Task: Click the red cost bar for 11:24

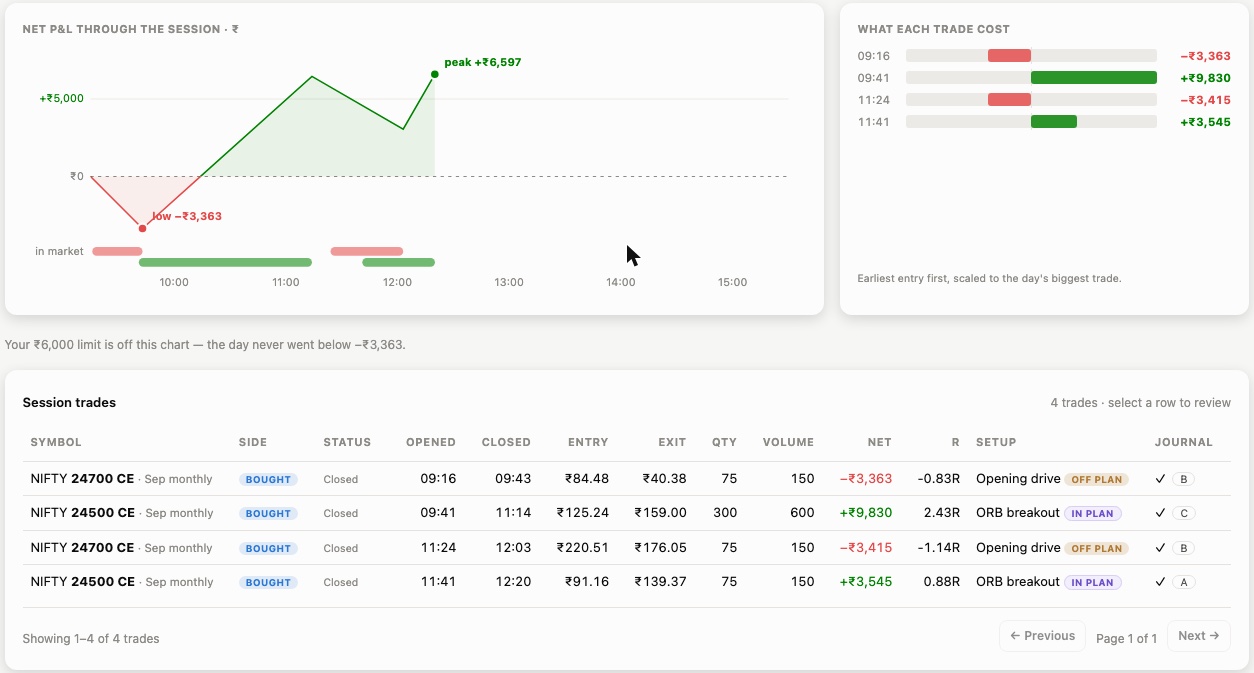Action: click(x=1009, y=100)
